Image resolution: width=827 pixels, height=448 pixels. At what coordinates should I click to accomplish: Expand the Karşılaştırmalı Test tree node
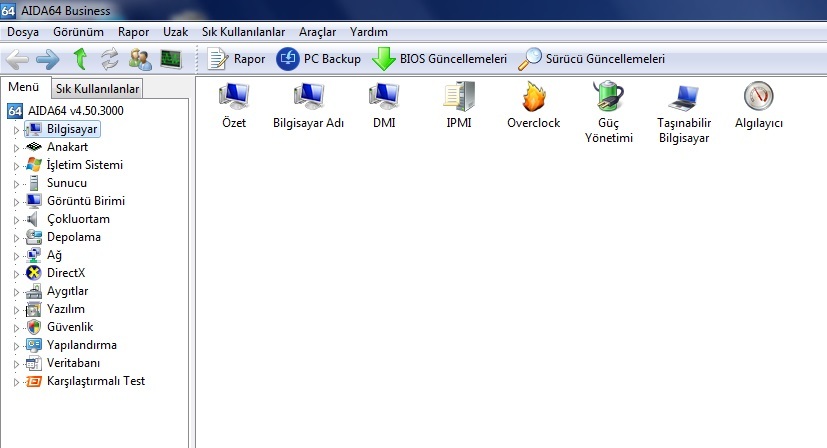coord(16,382)
